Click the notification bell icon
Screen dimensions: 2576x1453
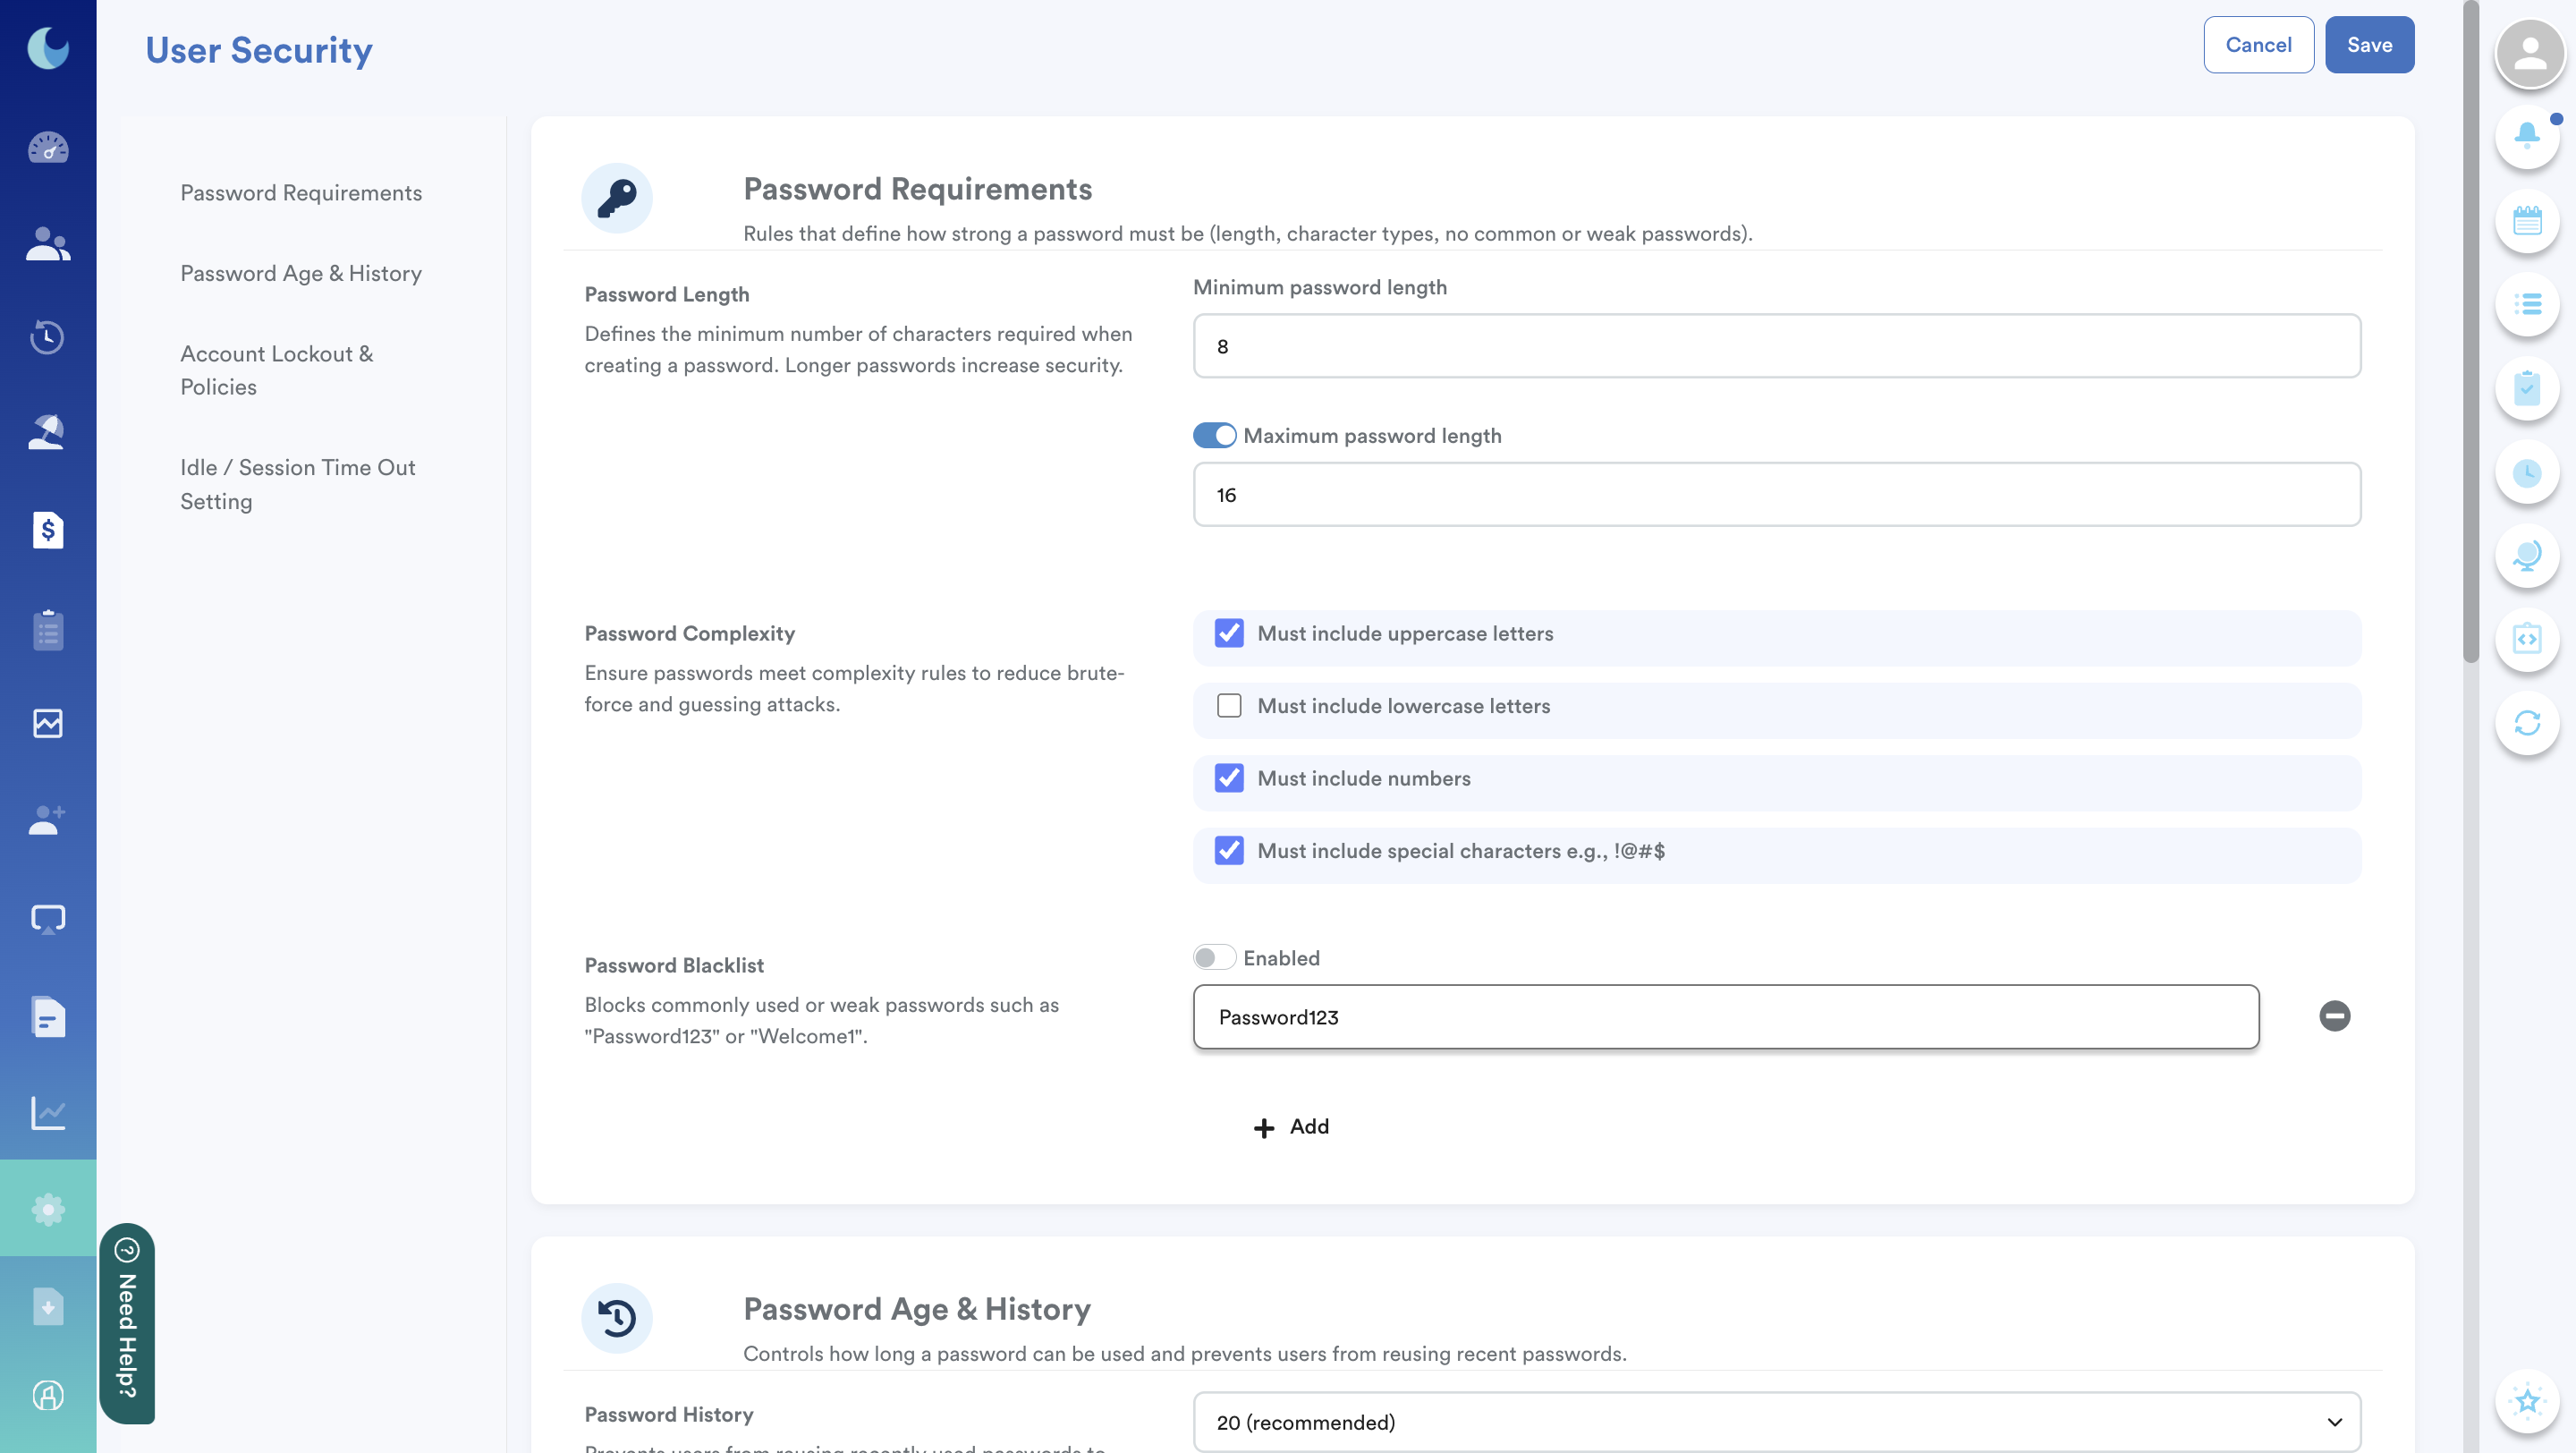pos(2527,135)
